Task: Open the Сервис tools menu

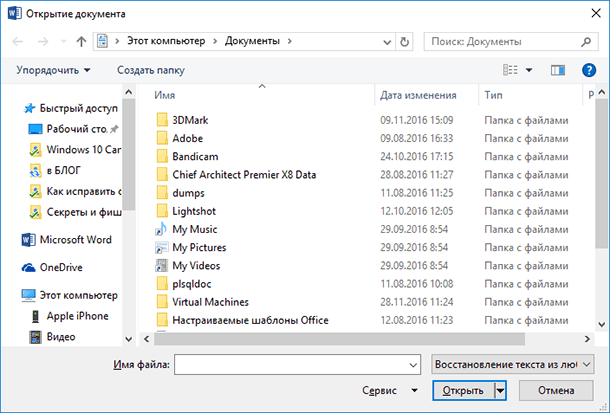Action: (390, 390)
